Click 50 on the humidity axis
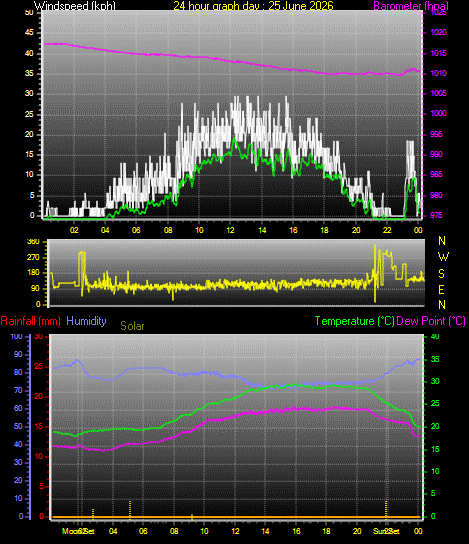This screenshot has height=544, width=469. coord(18,426)
